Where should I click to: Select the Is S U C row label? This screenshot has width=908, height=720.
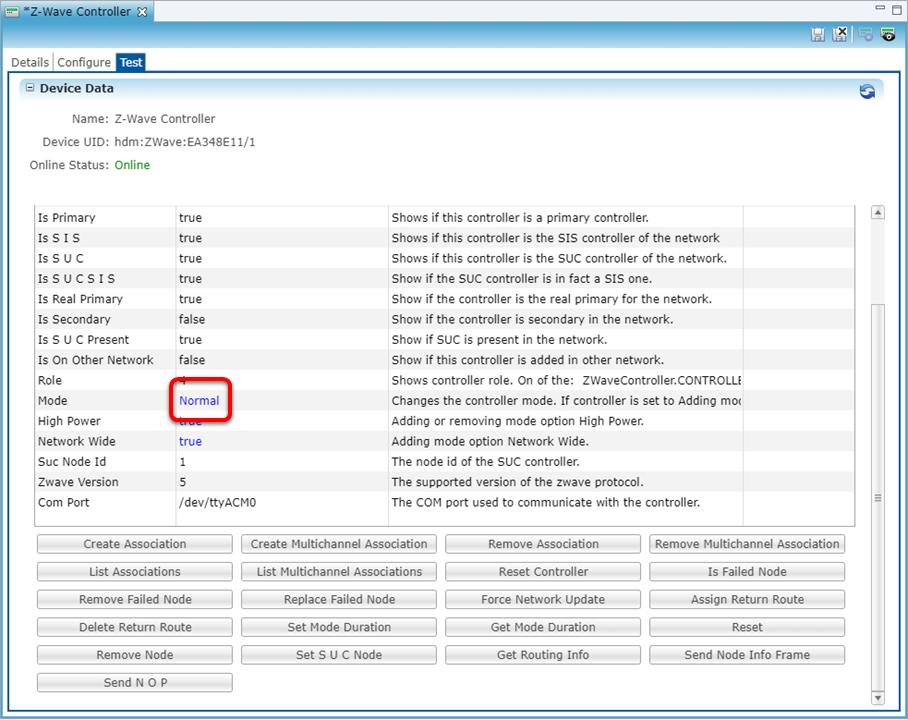coord(61,258)
